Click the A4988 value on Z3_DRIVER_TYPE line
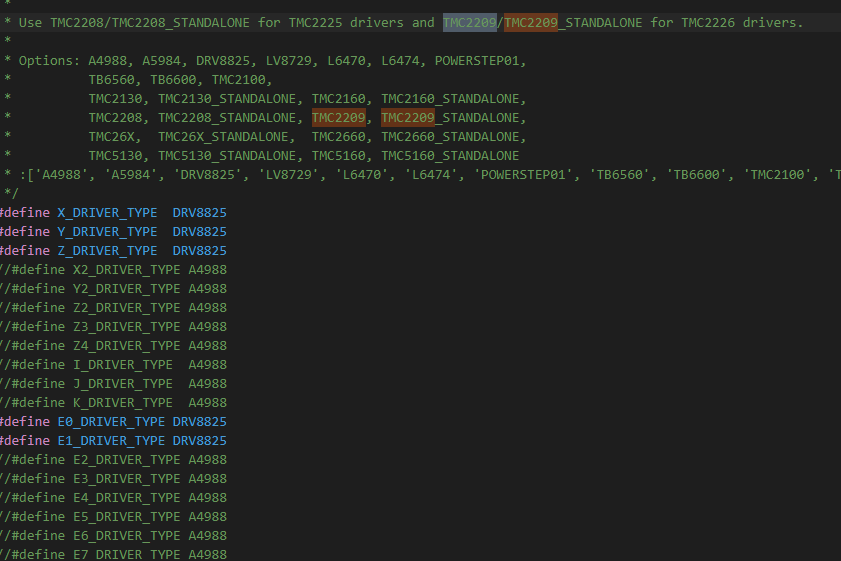 click(x=207, y=327)
